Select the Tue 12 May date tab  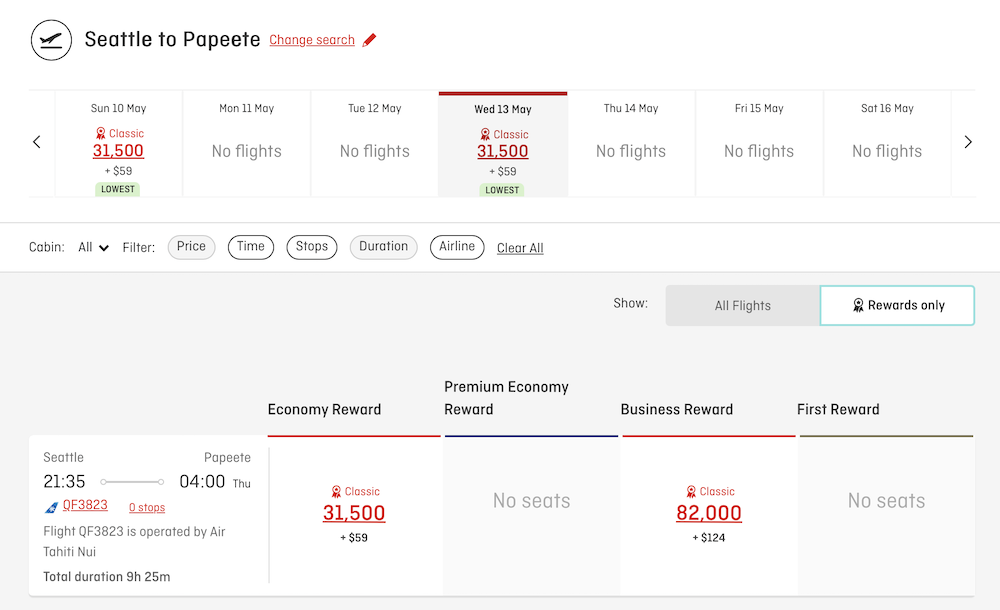(x=375, y=144)
